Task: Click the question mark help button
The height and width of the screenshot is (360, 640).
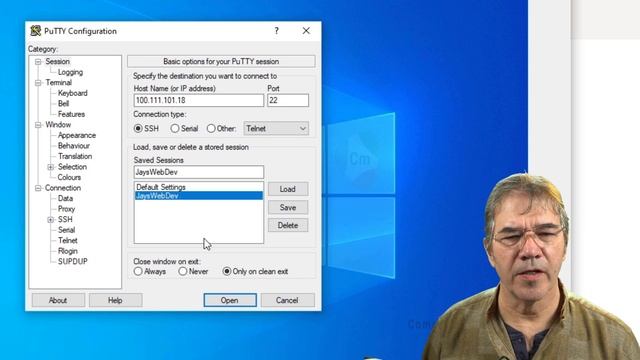Action: pos(277,31)
